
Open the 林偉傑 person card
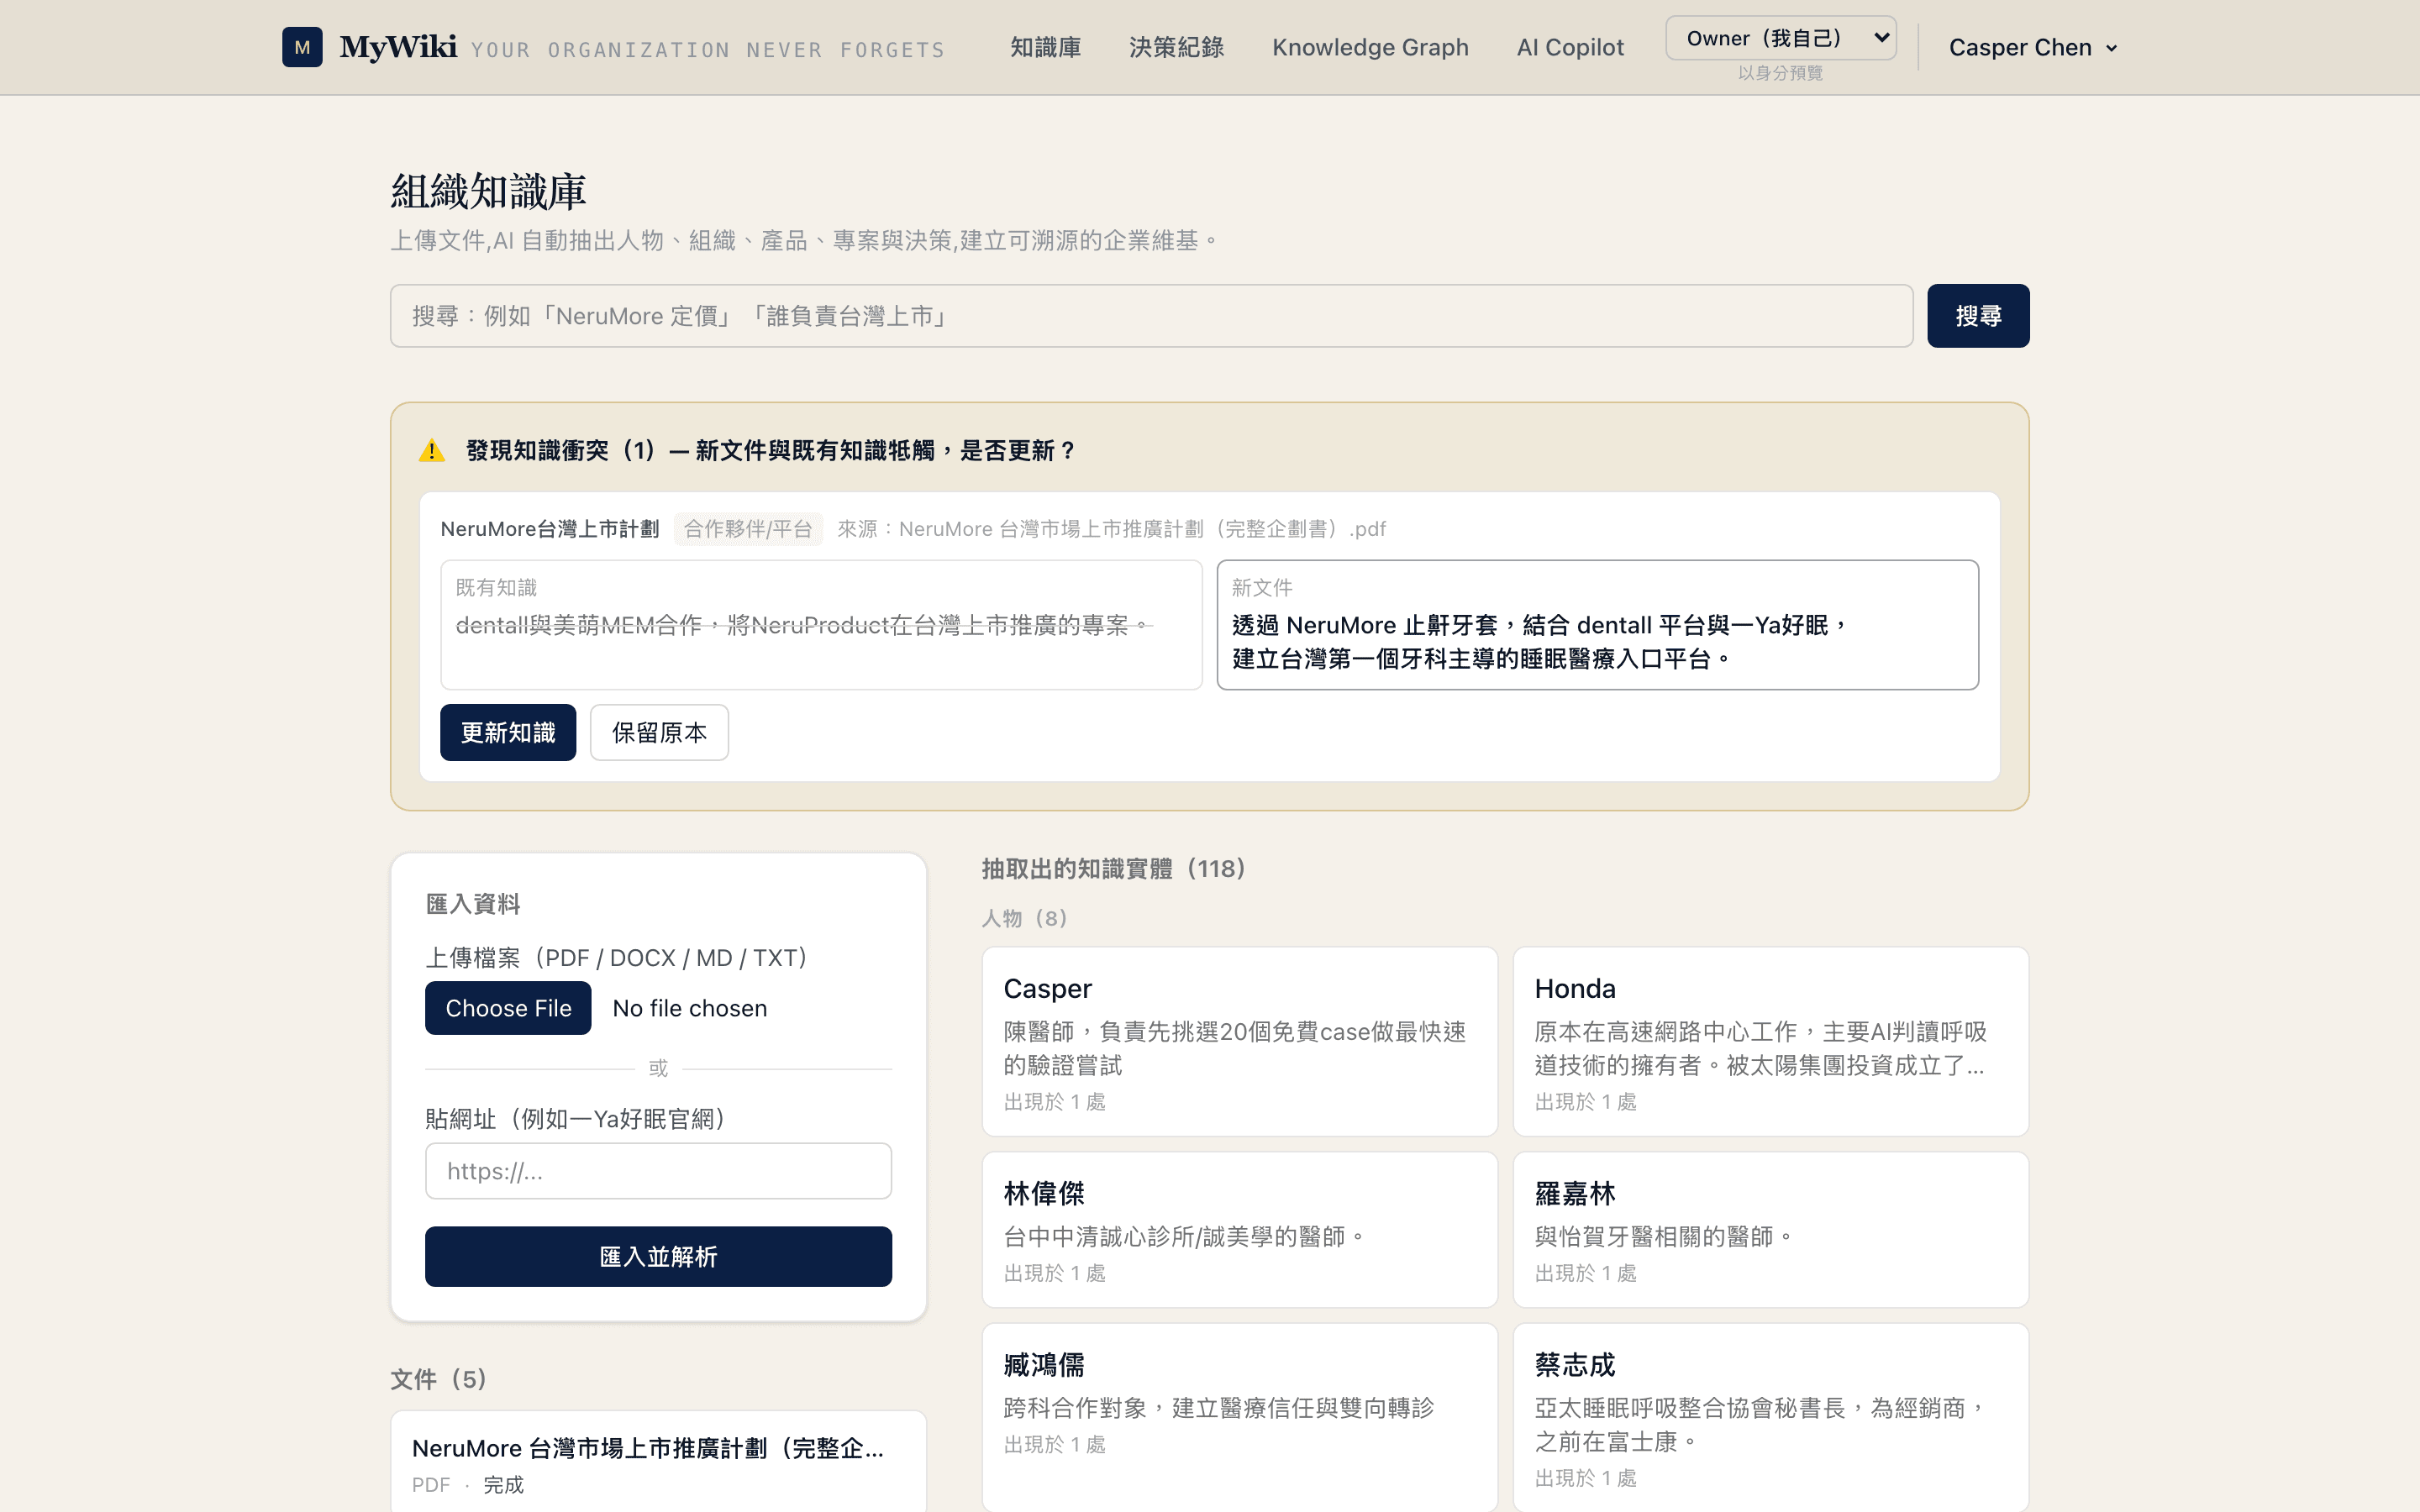coord(1240,1230)
